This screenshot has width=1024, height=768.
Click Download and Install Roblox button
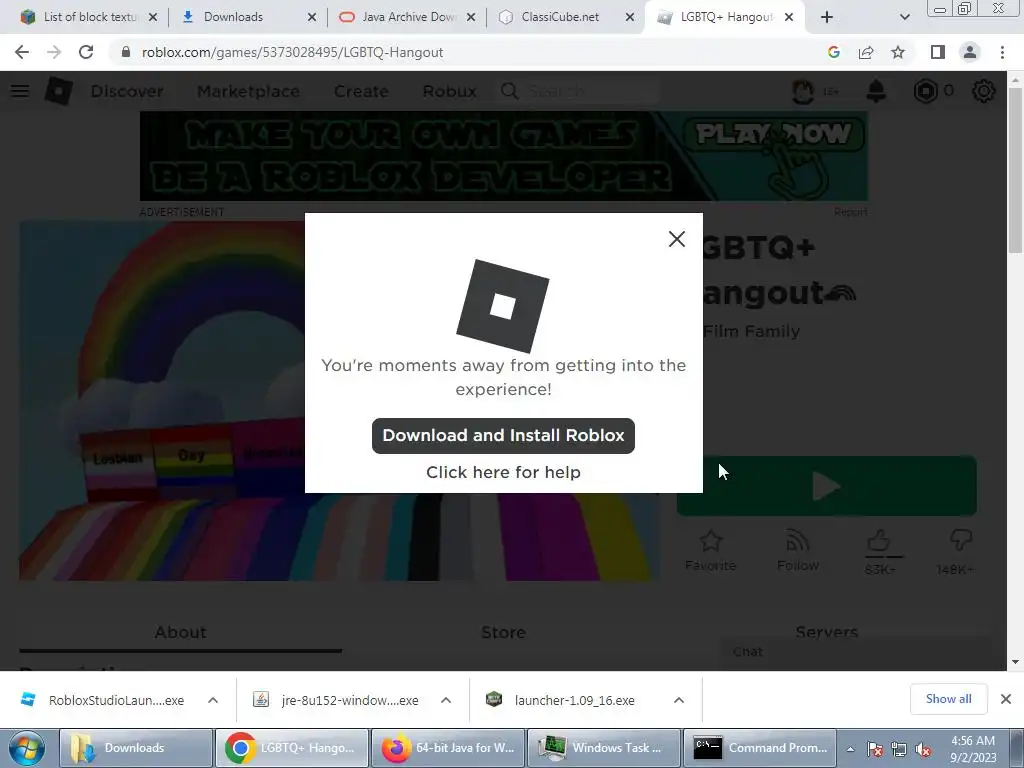click(x=503, y=436)
